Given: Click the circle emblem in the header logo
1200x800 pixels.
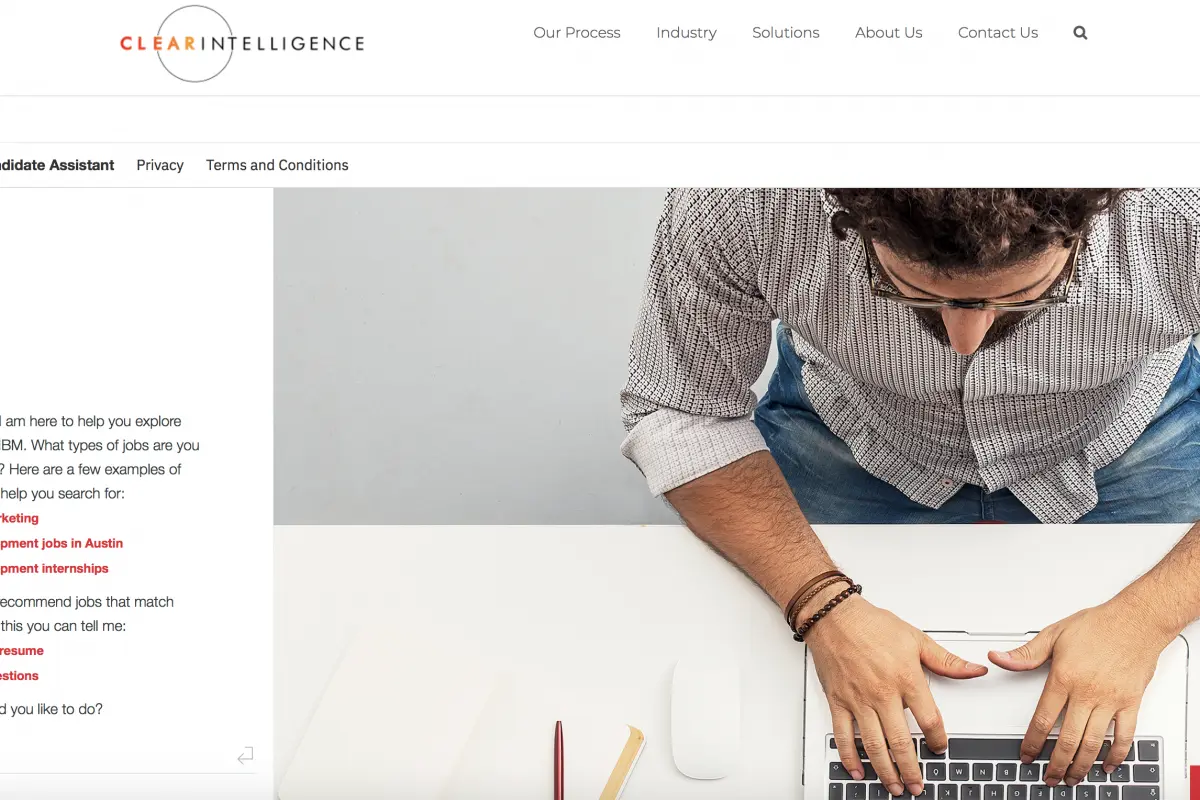Looking at the screenshot, I should click(x=195, y=43).
